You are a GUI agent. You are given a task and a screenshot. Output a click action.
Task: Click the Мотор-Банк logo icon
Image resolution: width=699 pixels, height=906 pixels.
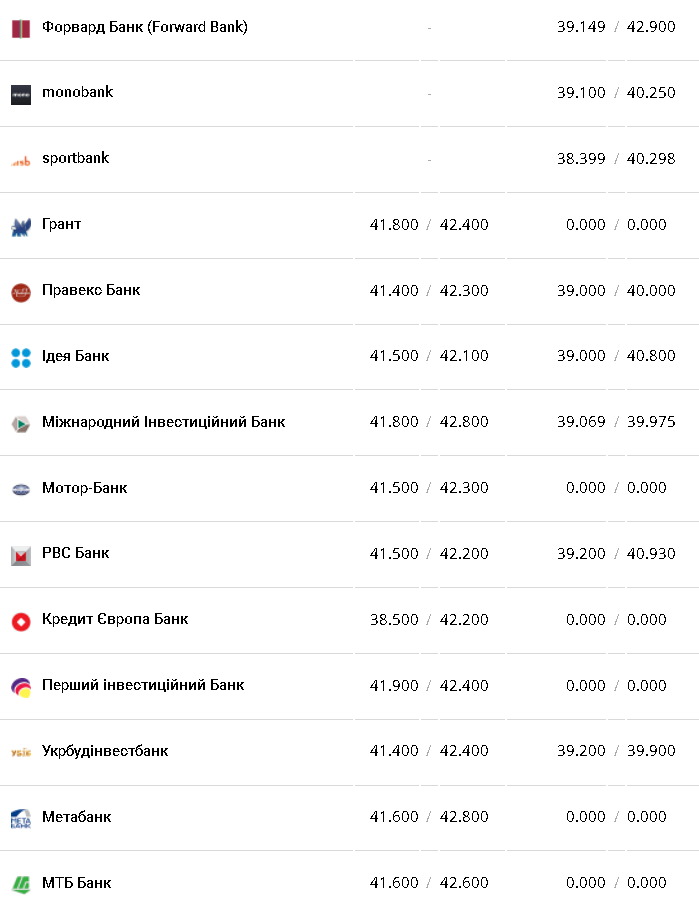(x=21, y=489)
